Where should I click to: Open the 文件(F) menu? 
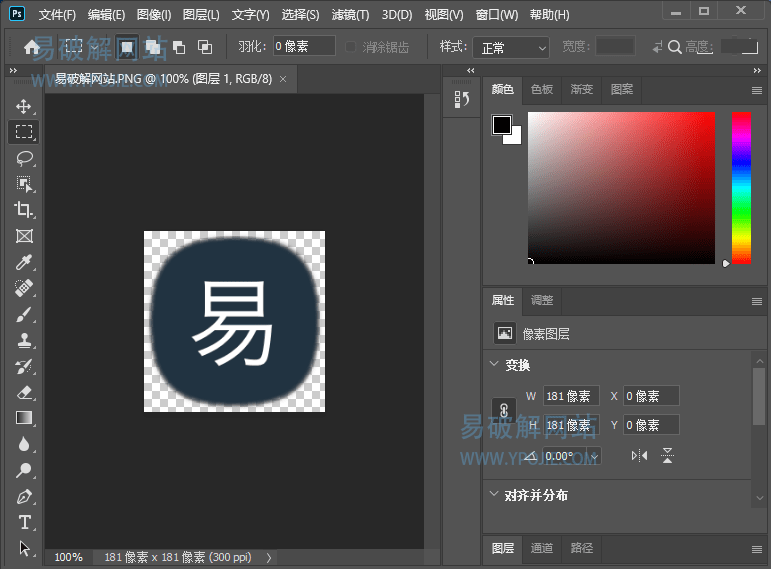pyautogui.click(x=58, y=15)
